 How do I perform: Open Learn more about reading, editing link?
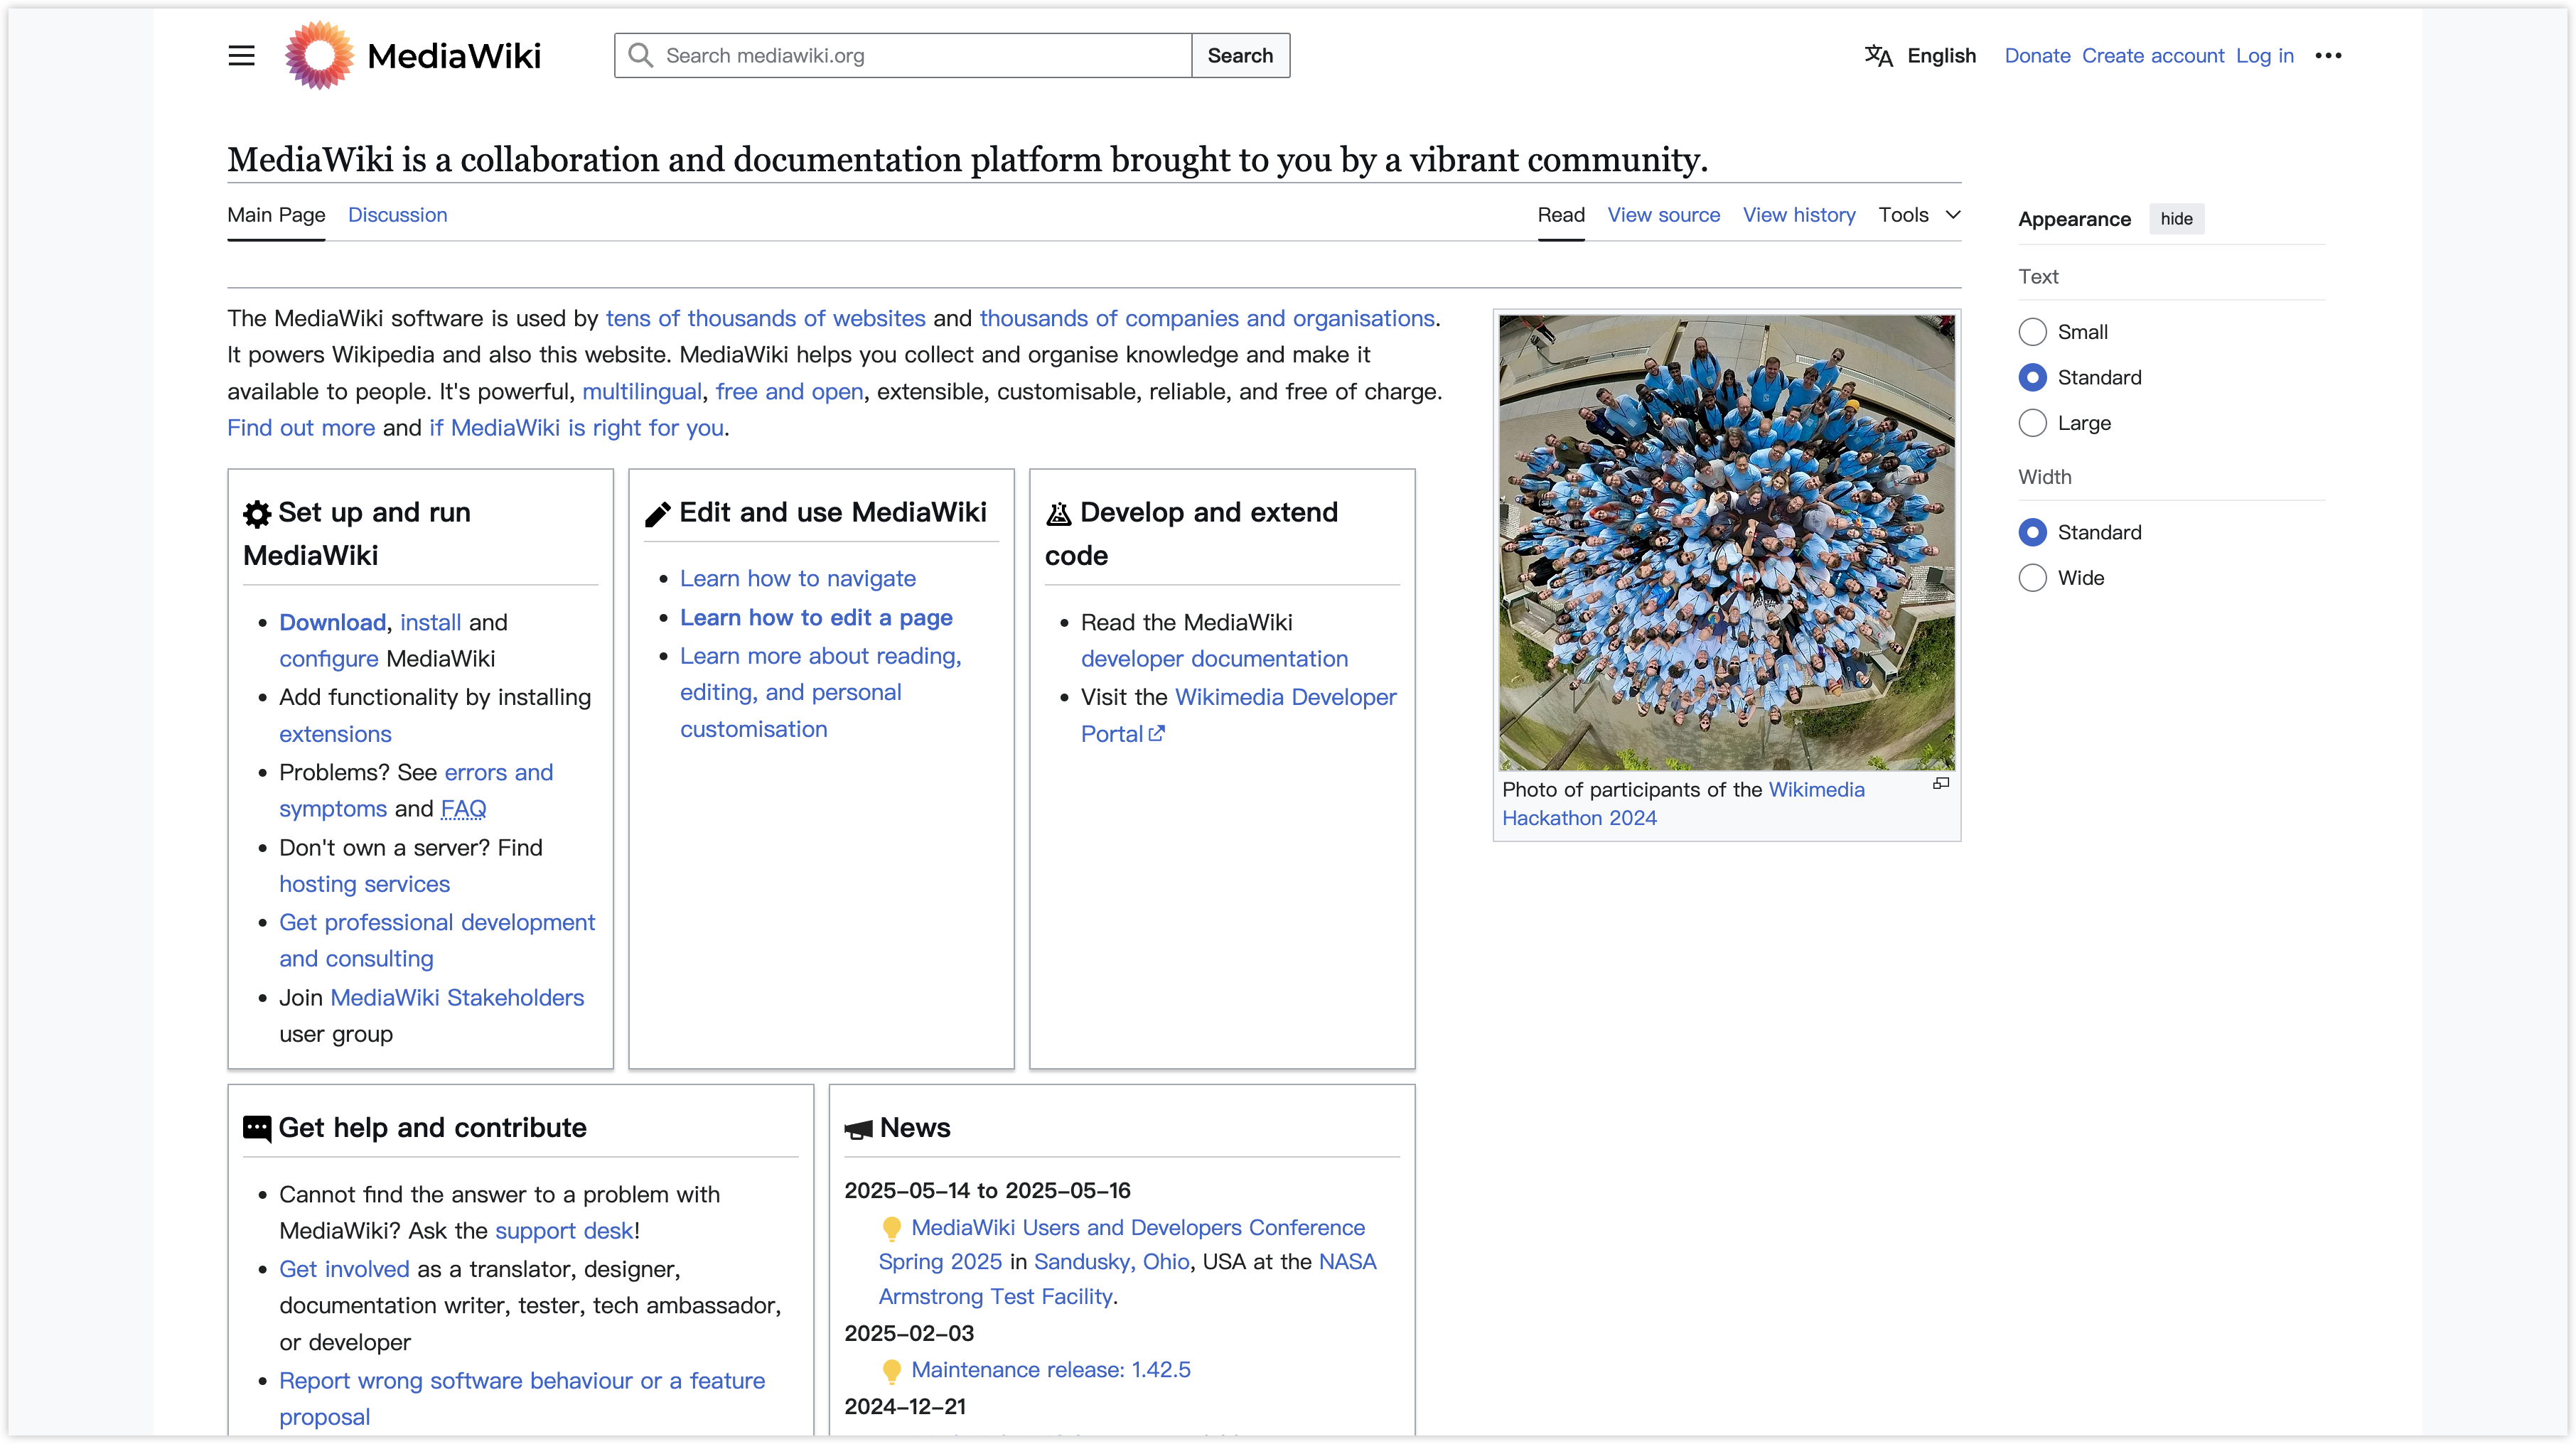[x=821, y=693]
